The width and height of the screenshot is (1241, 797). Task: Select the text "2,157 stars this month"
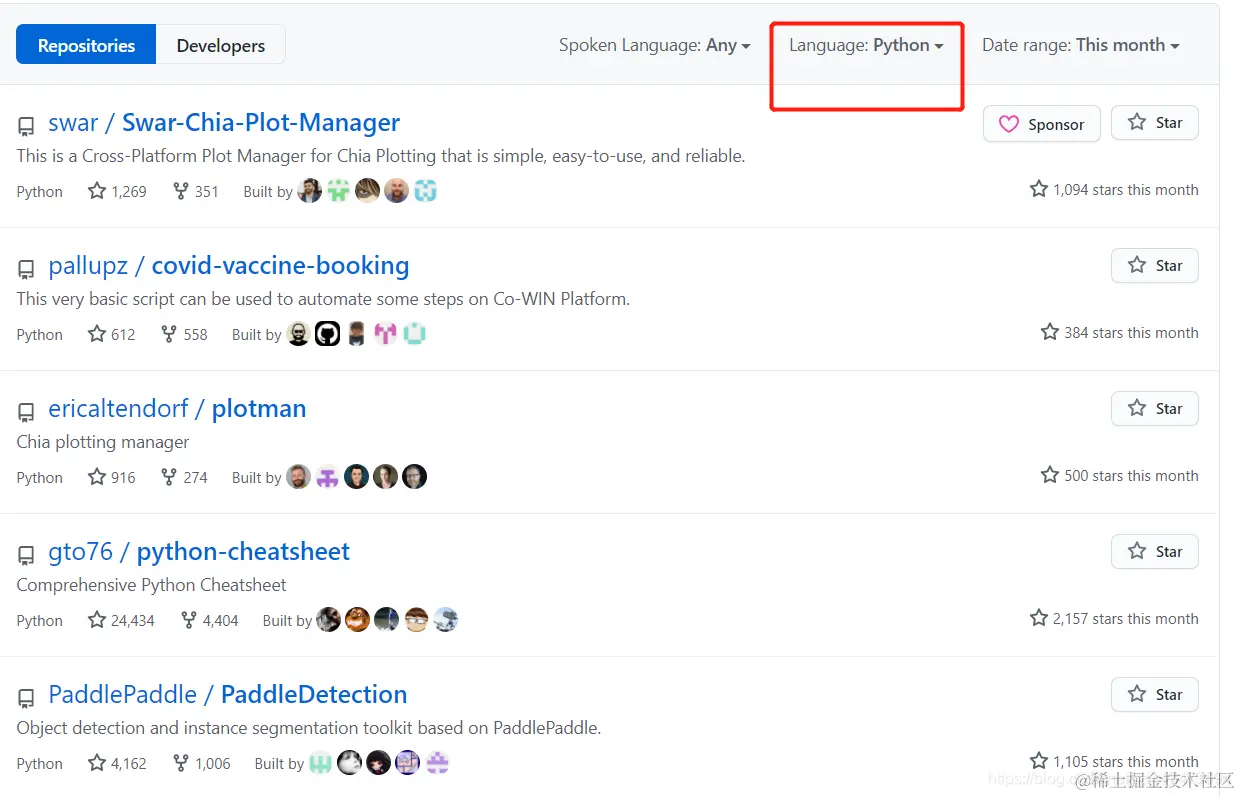1125,619
